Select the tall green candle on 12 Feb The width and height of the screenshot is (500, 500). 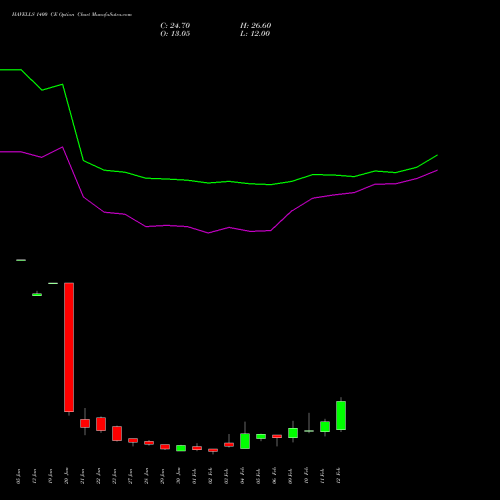pyautogui.click(x=341, y=415)
